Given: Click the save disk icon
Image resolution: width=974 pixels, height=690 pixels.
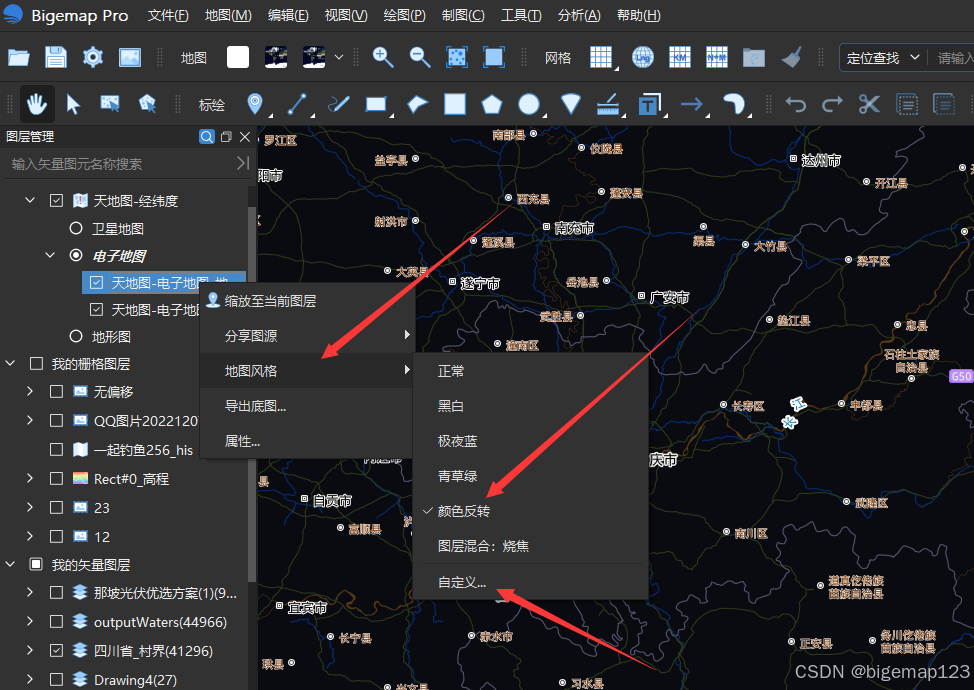Looking at the screenshot, I should (56, 58).
